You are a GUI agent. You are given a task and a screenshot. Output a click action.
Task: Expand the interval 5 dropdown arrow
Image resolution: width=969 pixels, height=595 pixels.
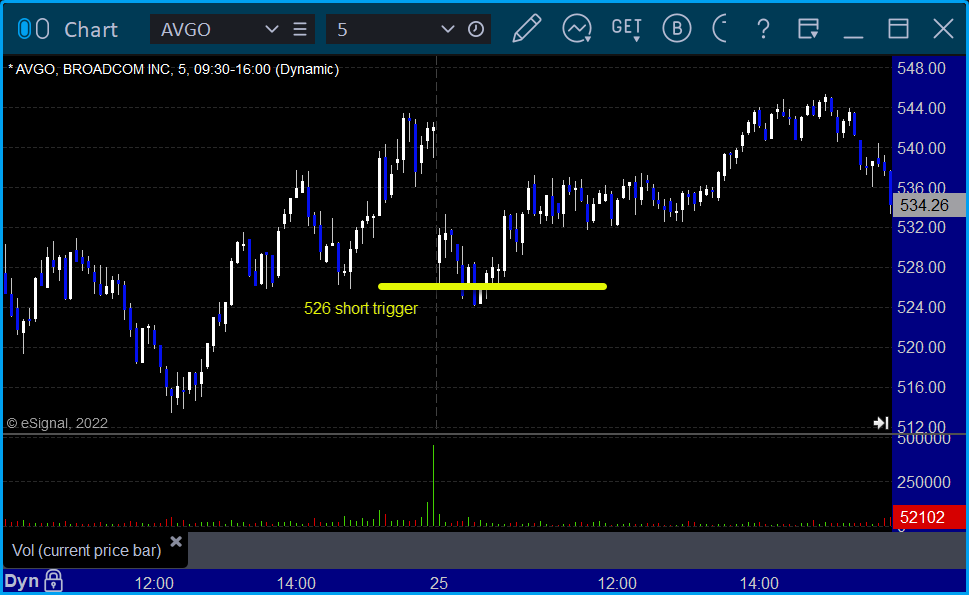(447, 29)
